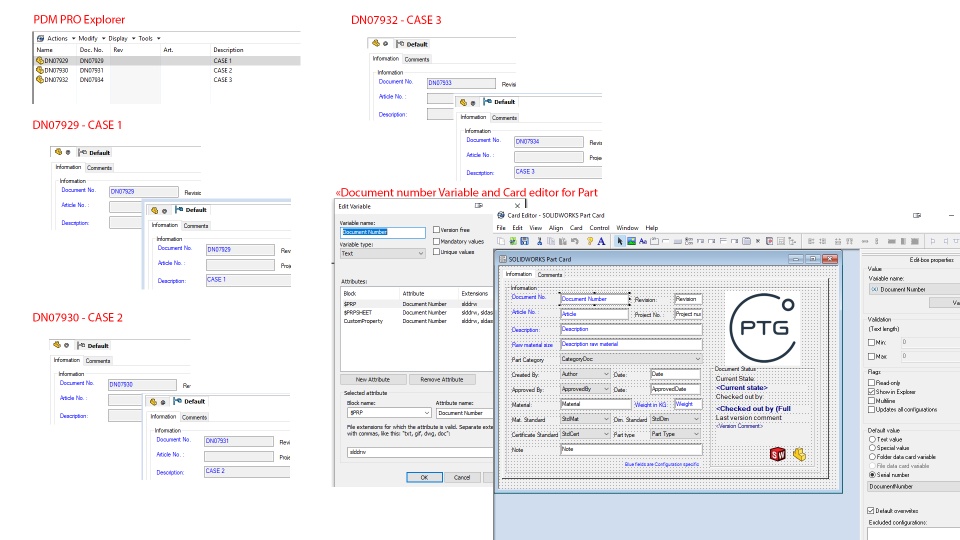Click the DN07932 file icon in PDM Explorer
Screen dimensions: 960x540
(x=40, y=80)
